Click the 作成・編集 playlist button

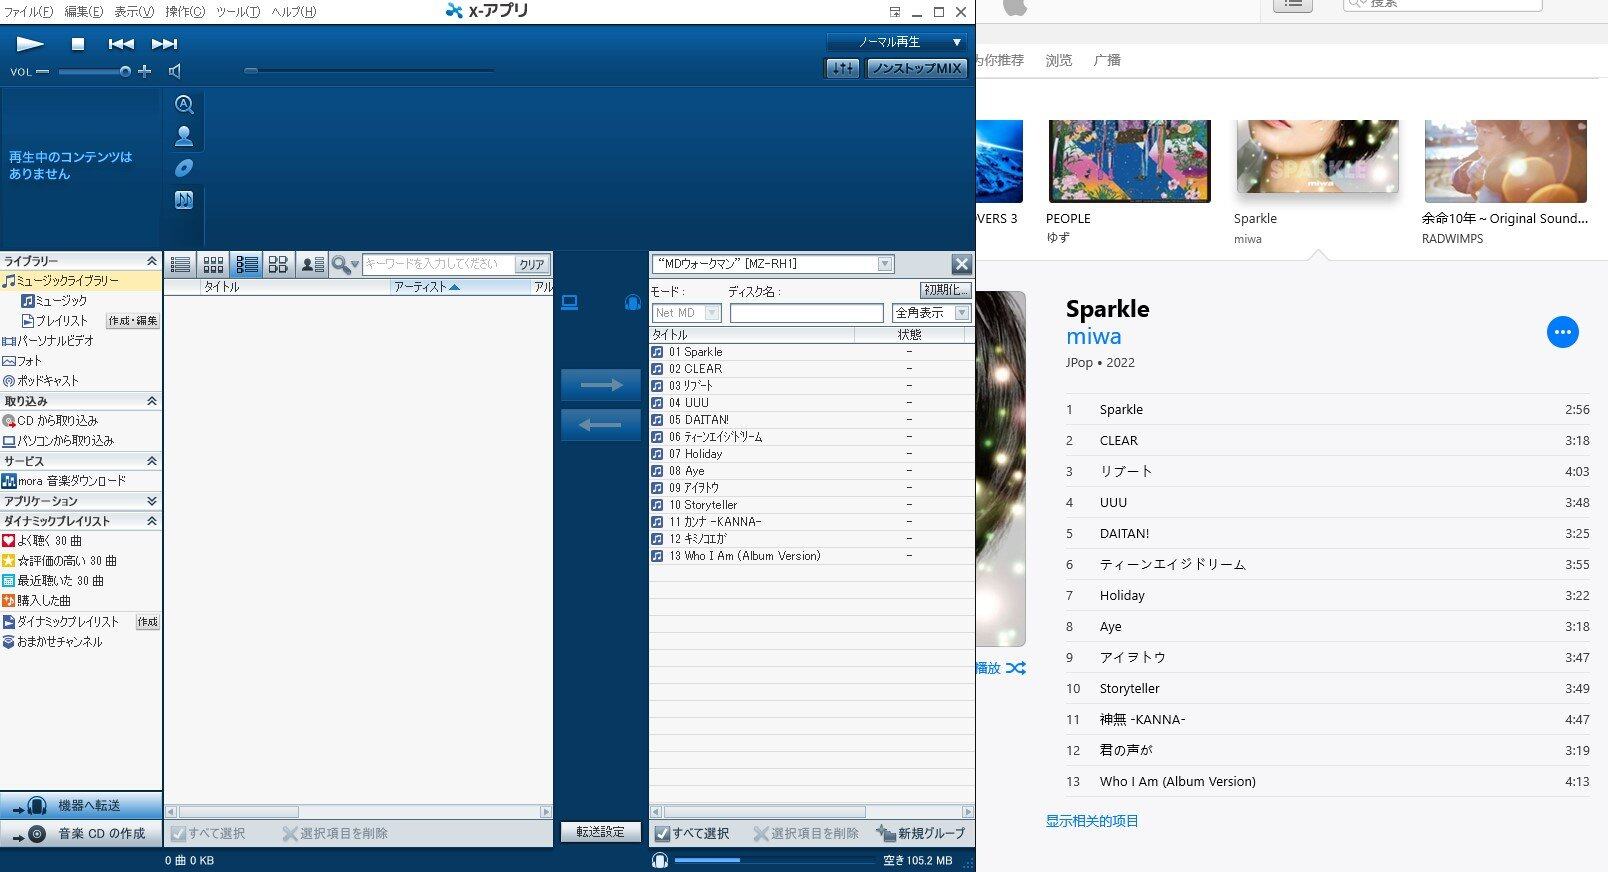pos(132,321)
